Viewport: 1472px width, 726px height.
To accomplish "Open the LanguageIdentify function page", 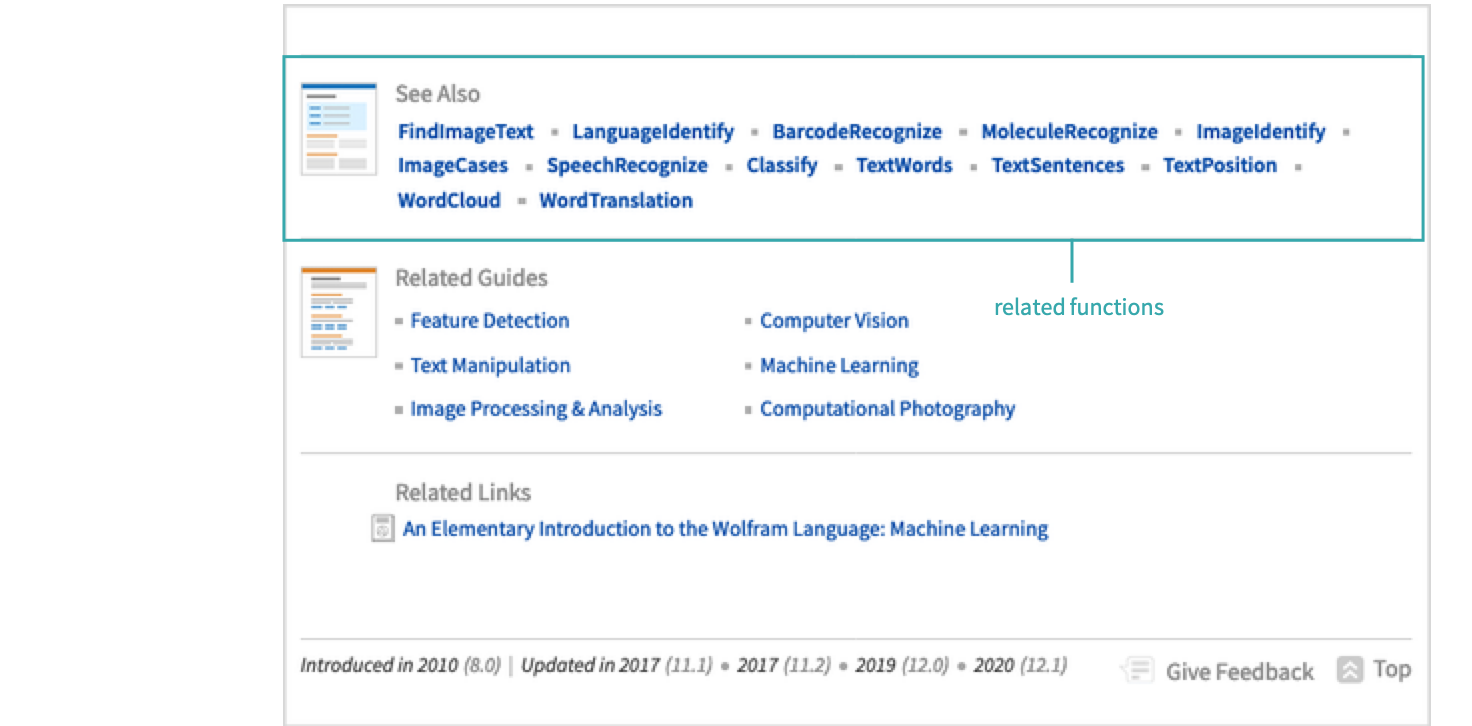I will pos(653,132).
